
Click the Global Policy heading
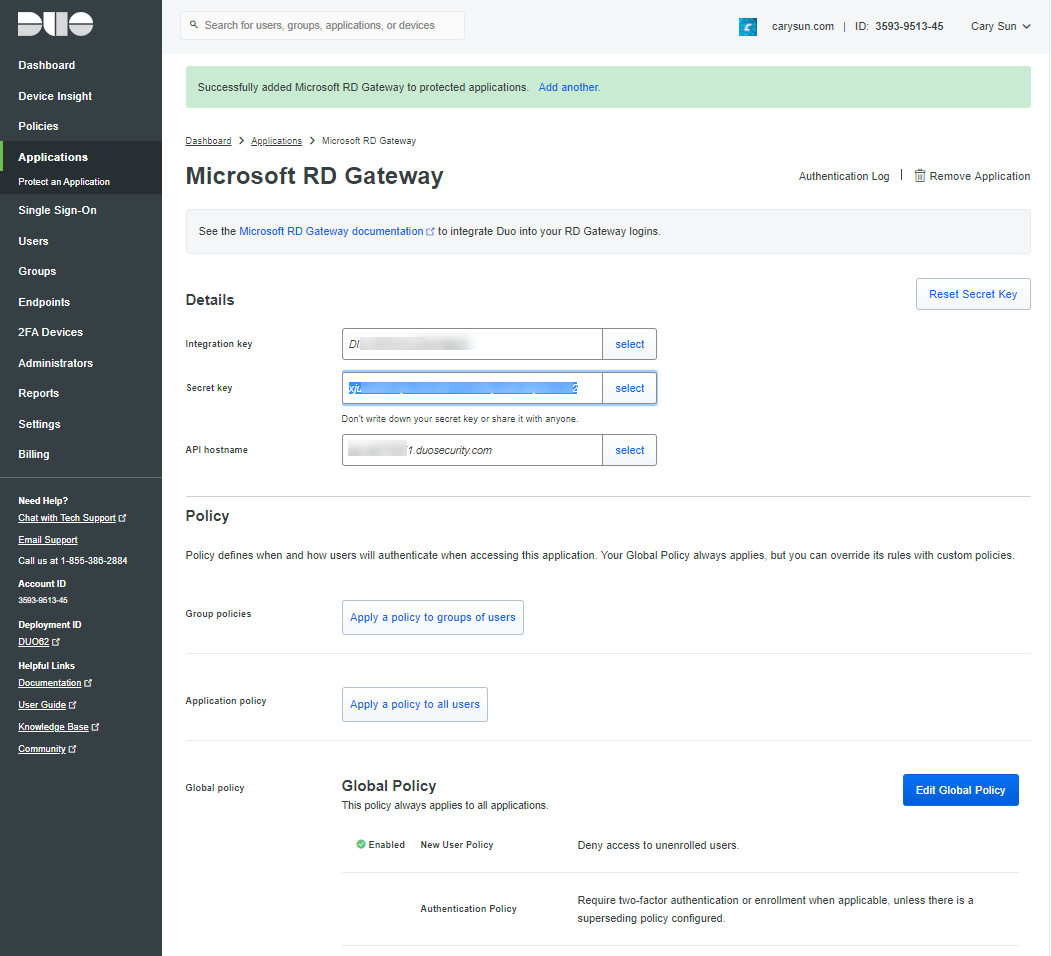pyautogui.click(x=389, y=786)
